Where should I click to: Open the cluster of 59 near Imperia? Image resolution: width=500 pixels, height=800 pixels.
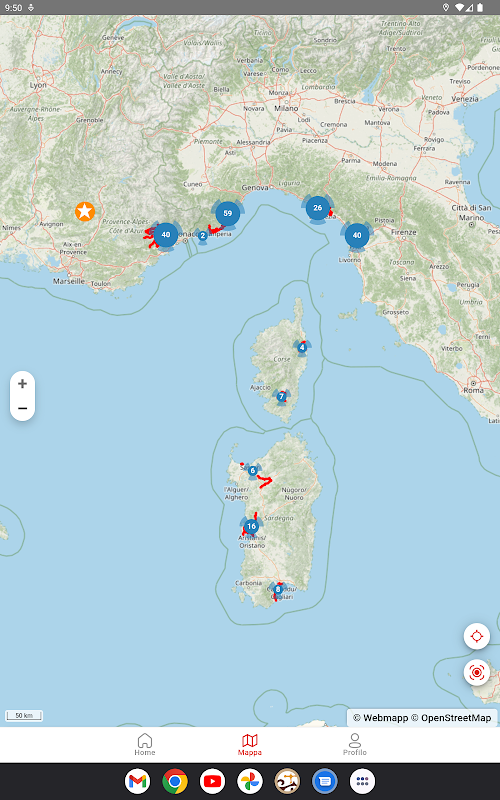point(228,213)
